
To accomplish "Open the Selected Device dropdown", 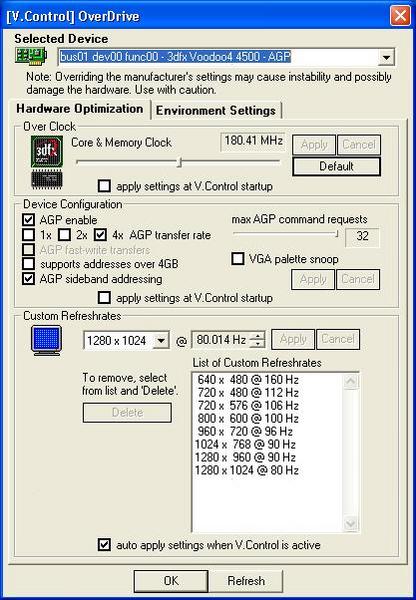I will click(x=386, y=57).
